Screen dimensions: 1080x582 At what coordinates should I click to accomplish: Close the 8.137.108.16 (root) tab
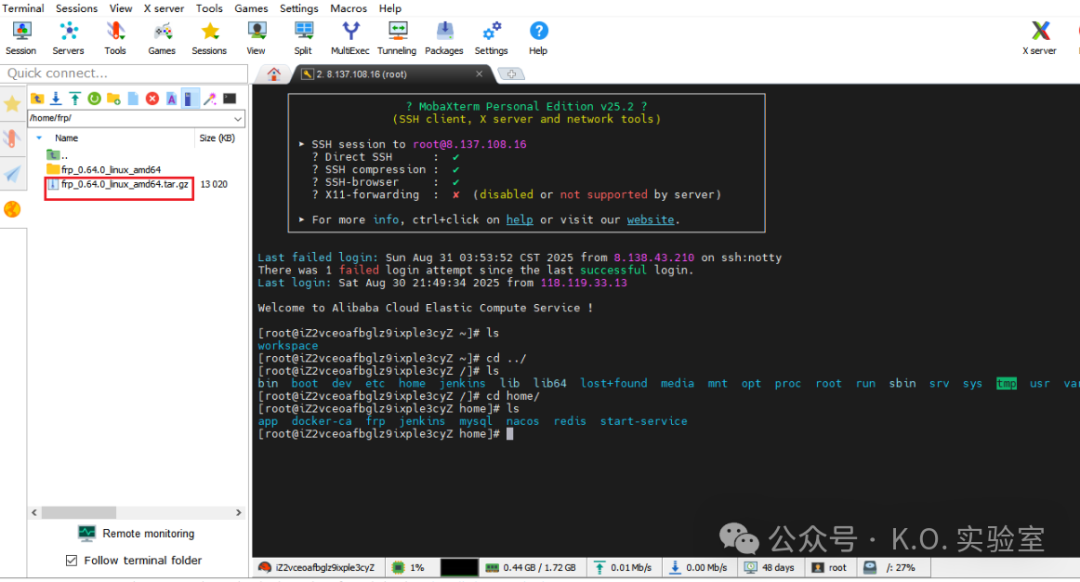point(479,74)
